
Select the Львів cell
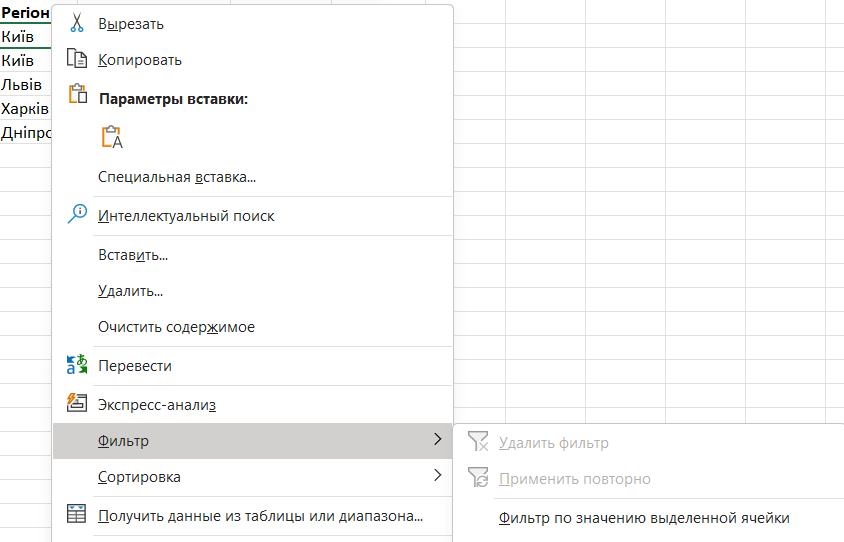click(25, 85)
